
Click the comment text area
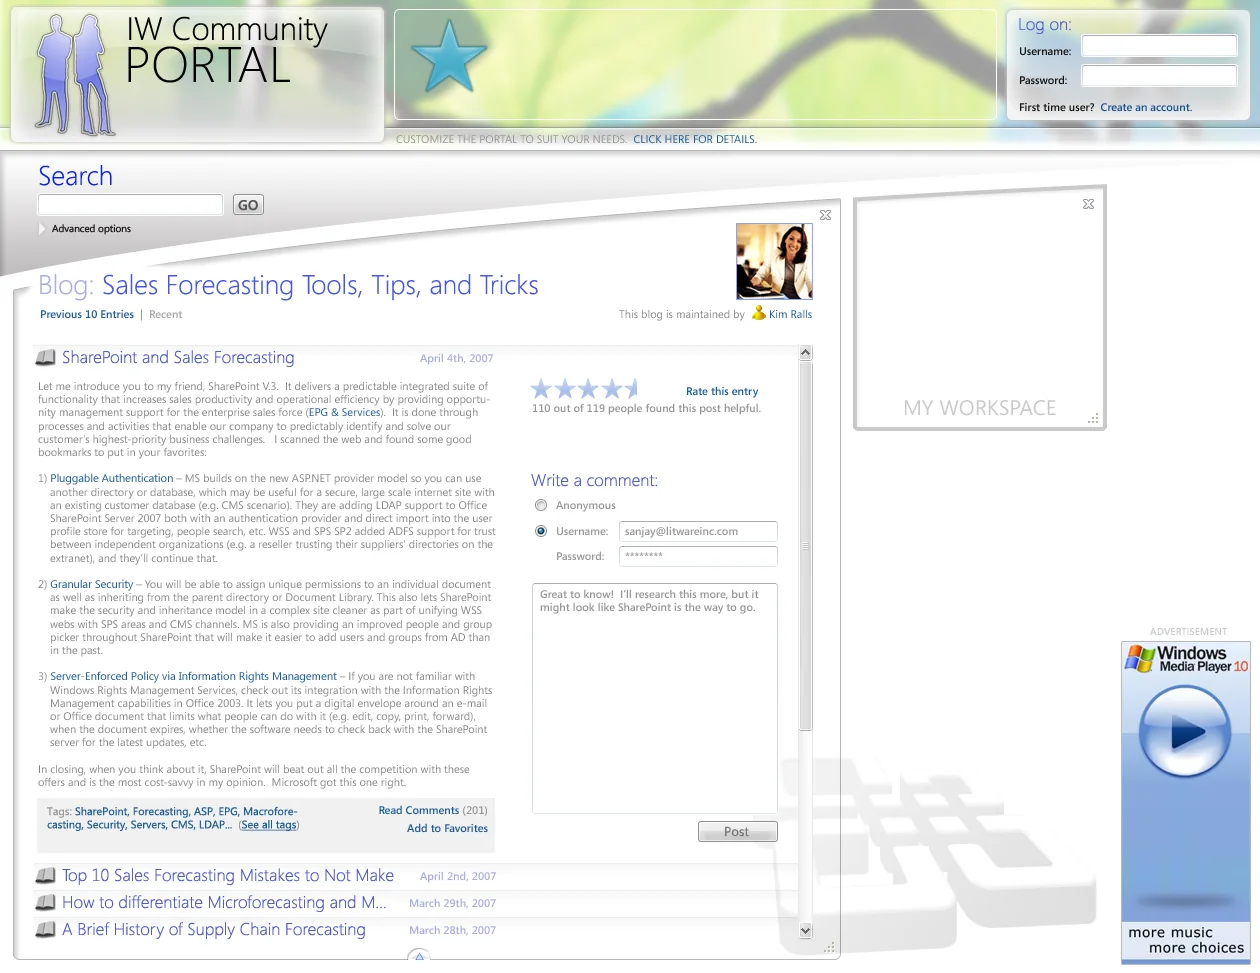click(655, 698)
